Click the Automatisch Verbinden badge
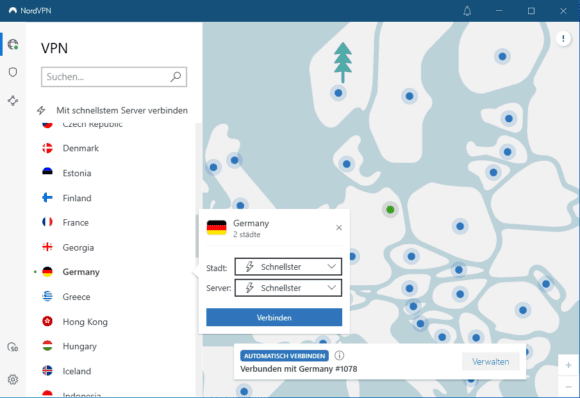 tap(284, 356)
